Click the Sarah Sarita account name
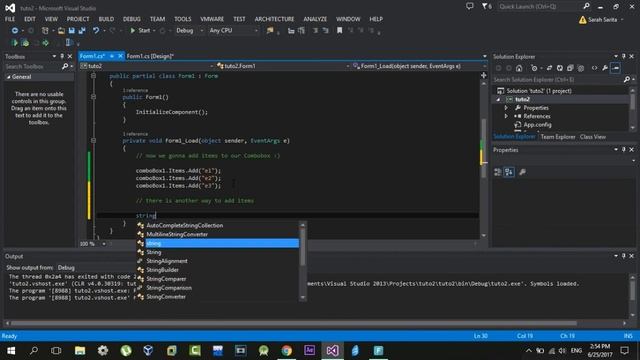 tap(602, 20)
